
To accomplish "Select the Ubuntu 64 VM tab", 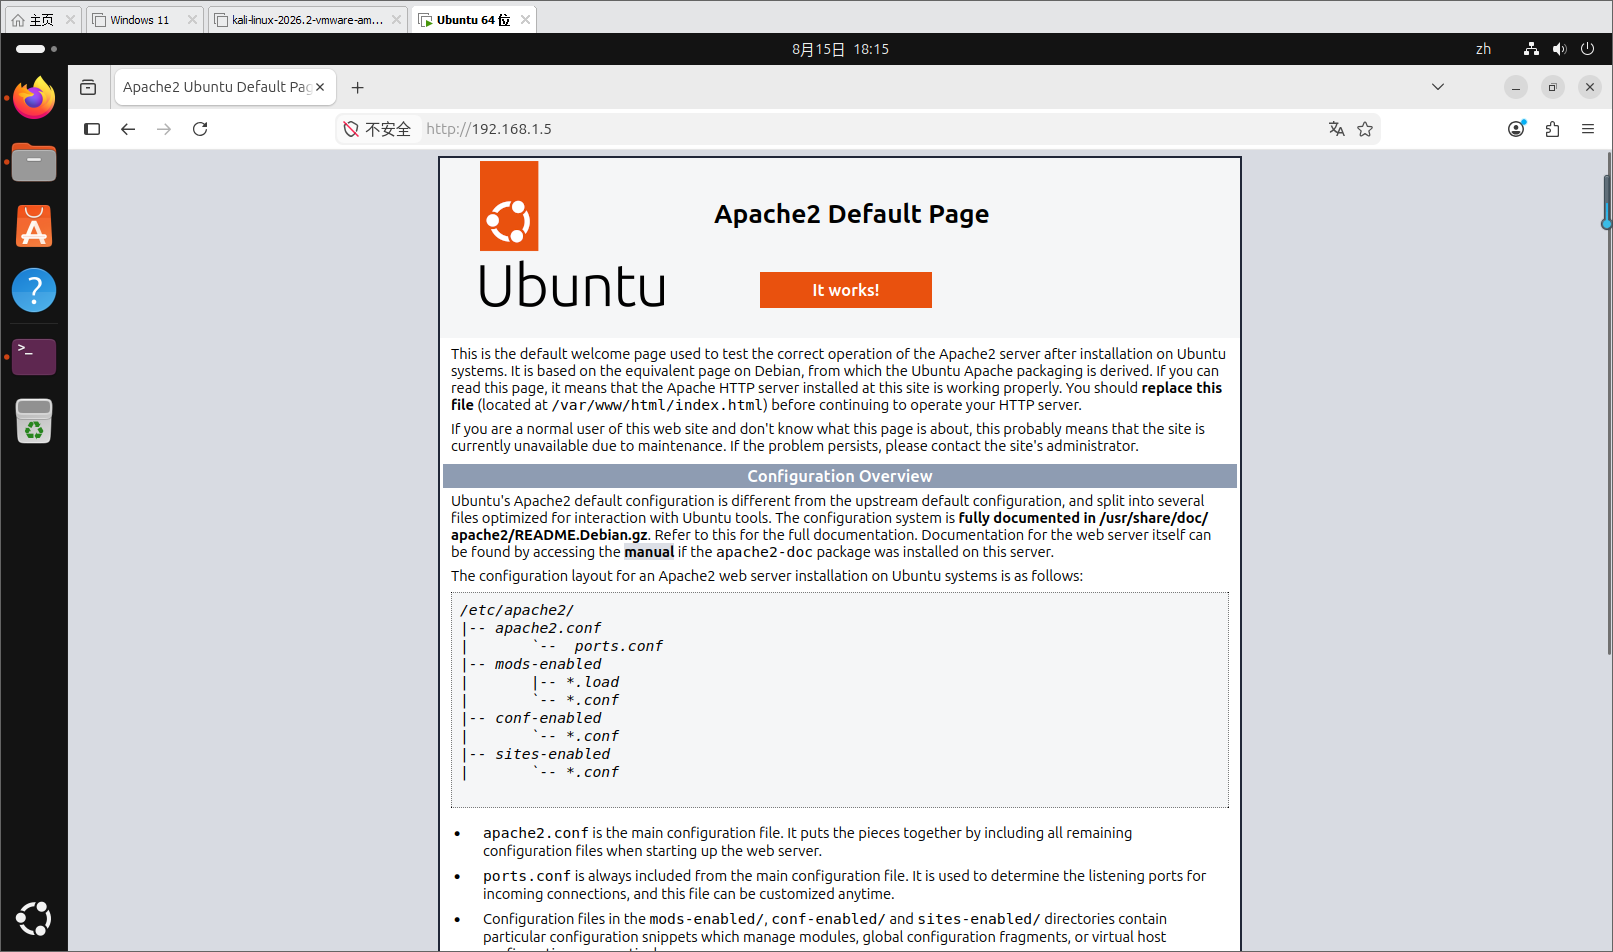I will 473,20.
